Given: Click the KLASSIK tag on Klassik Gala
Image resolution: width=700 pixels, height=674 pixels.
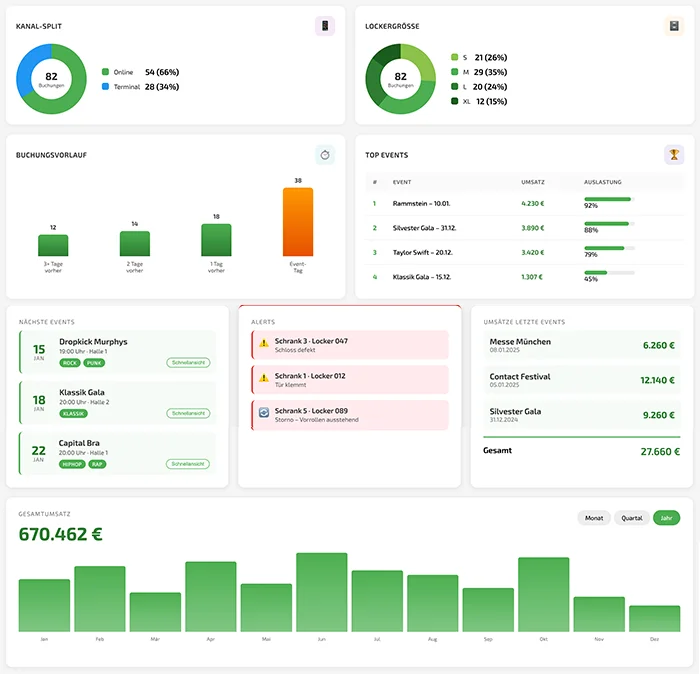Looking at the screenshot, I should click(x=74, y=414).
